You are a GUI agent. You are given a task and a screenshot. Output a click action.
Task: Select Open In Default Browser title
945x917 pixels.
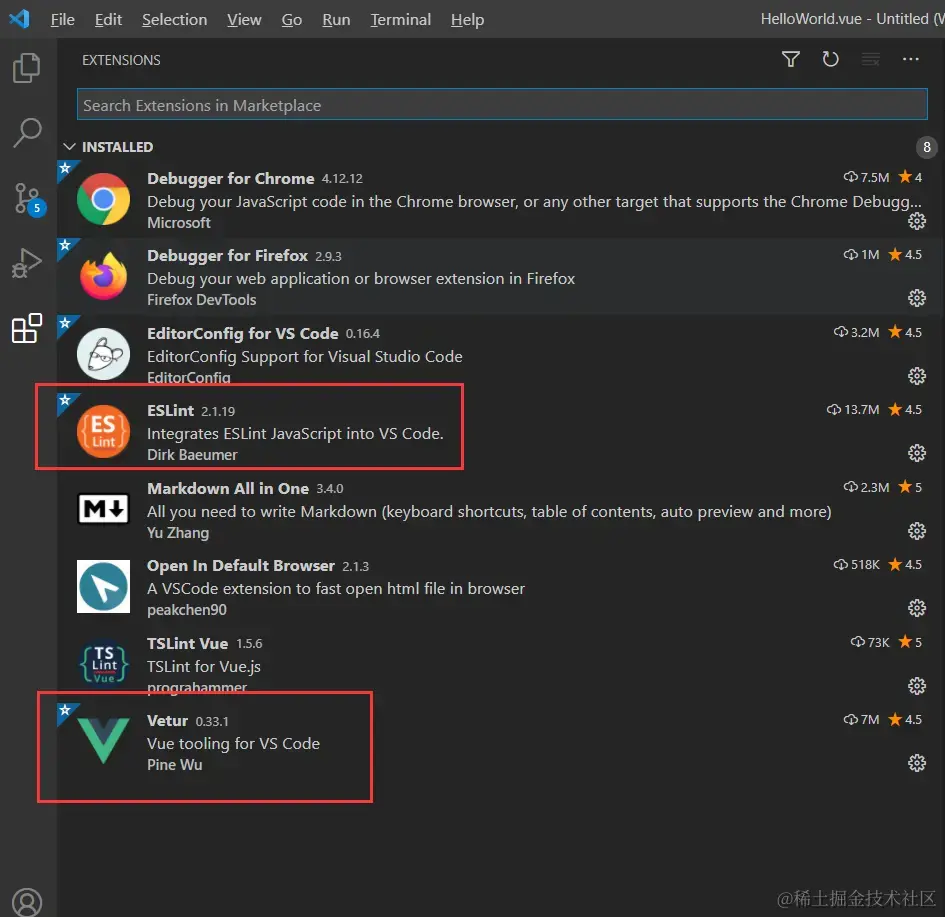[241, 566]
